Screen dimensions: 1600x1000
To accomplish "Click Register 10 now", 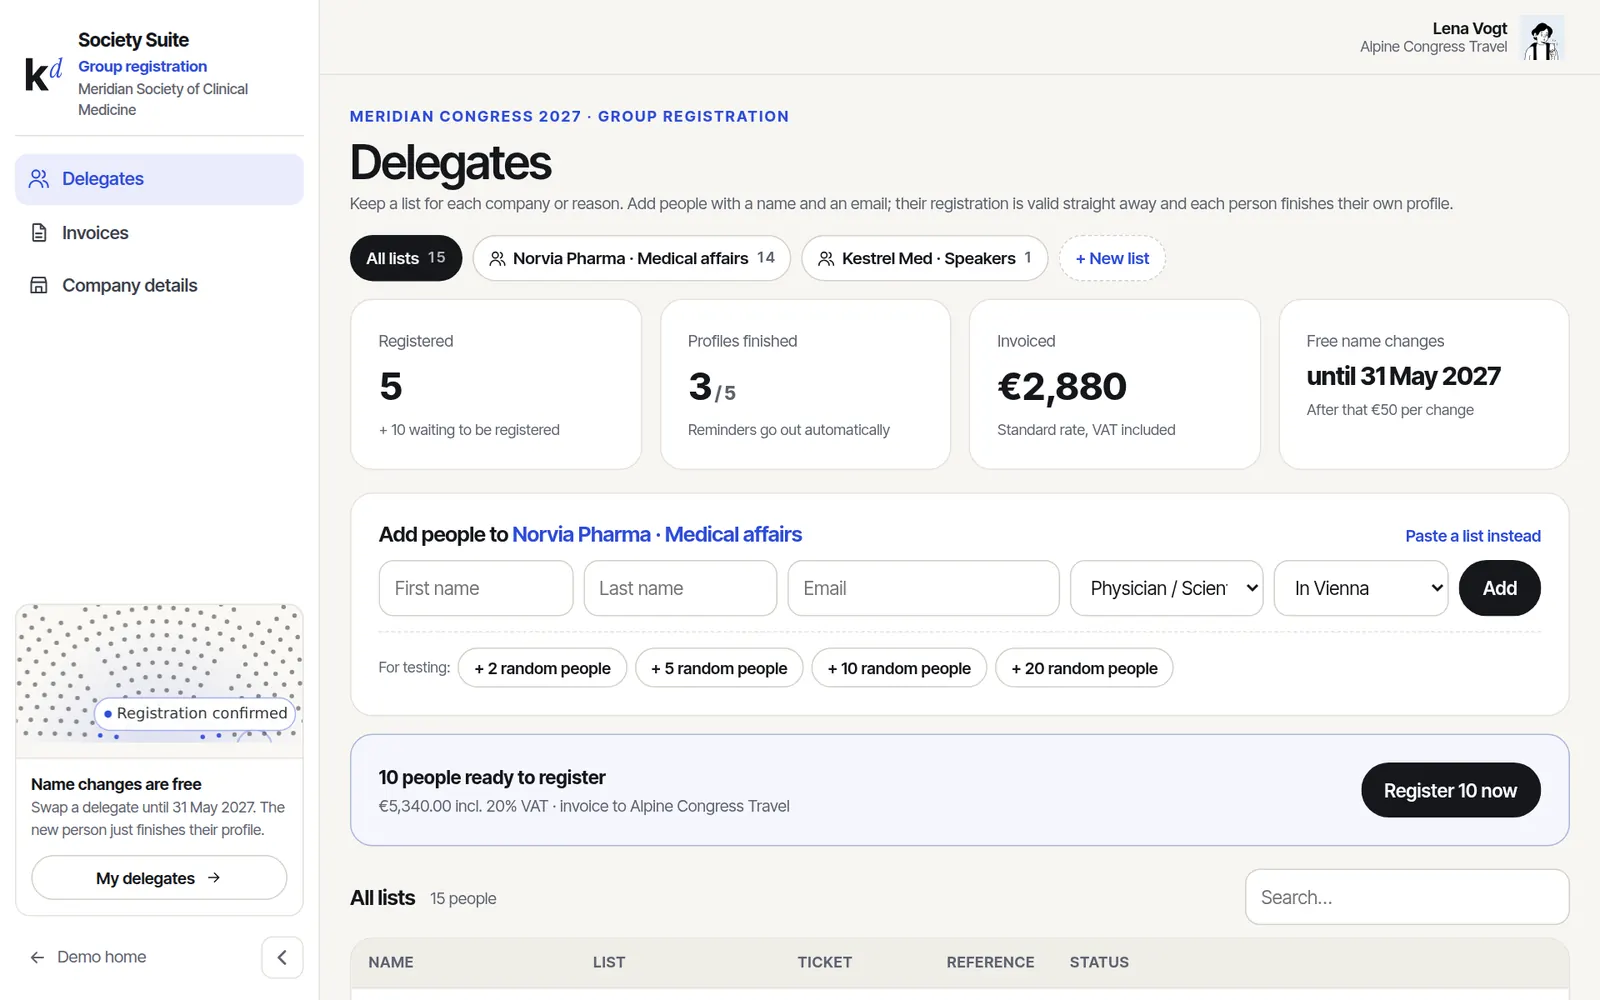I will point(1450,790).
